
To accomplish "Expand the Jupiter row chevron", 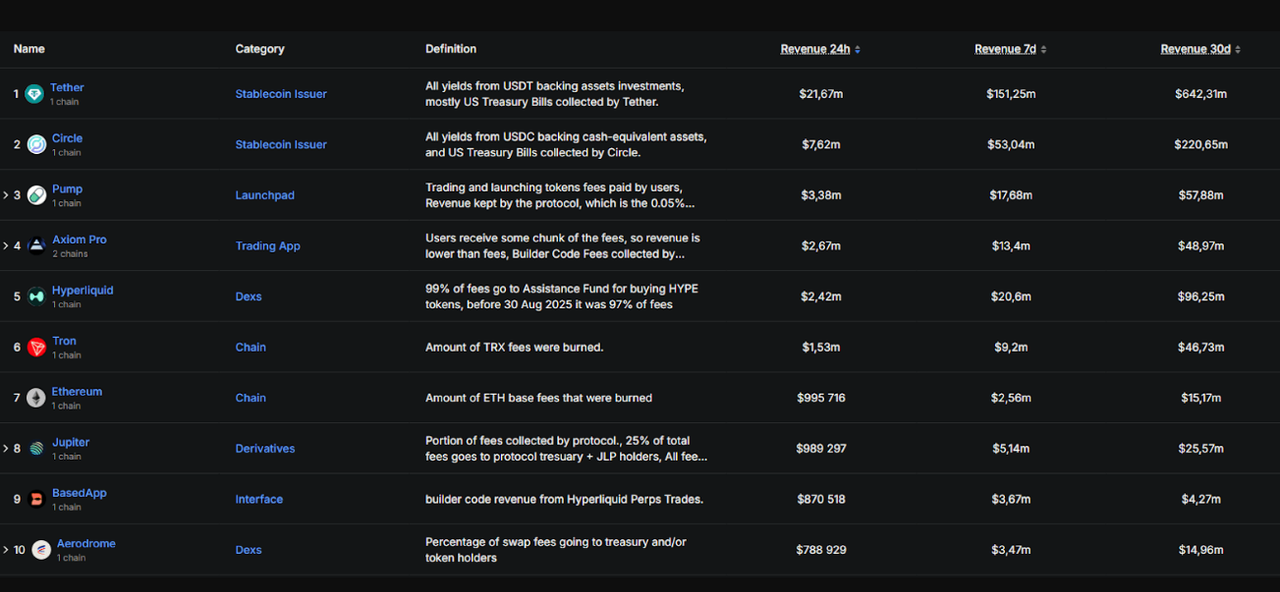I will pos(5,449).
